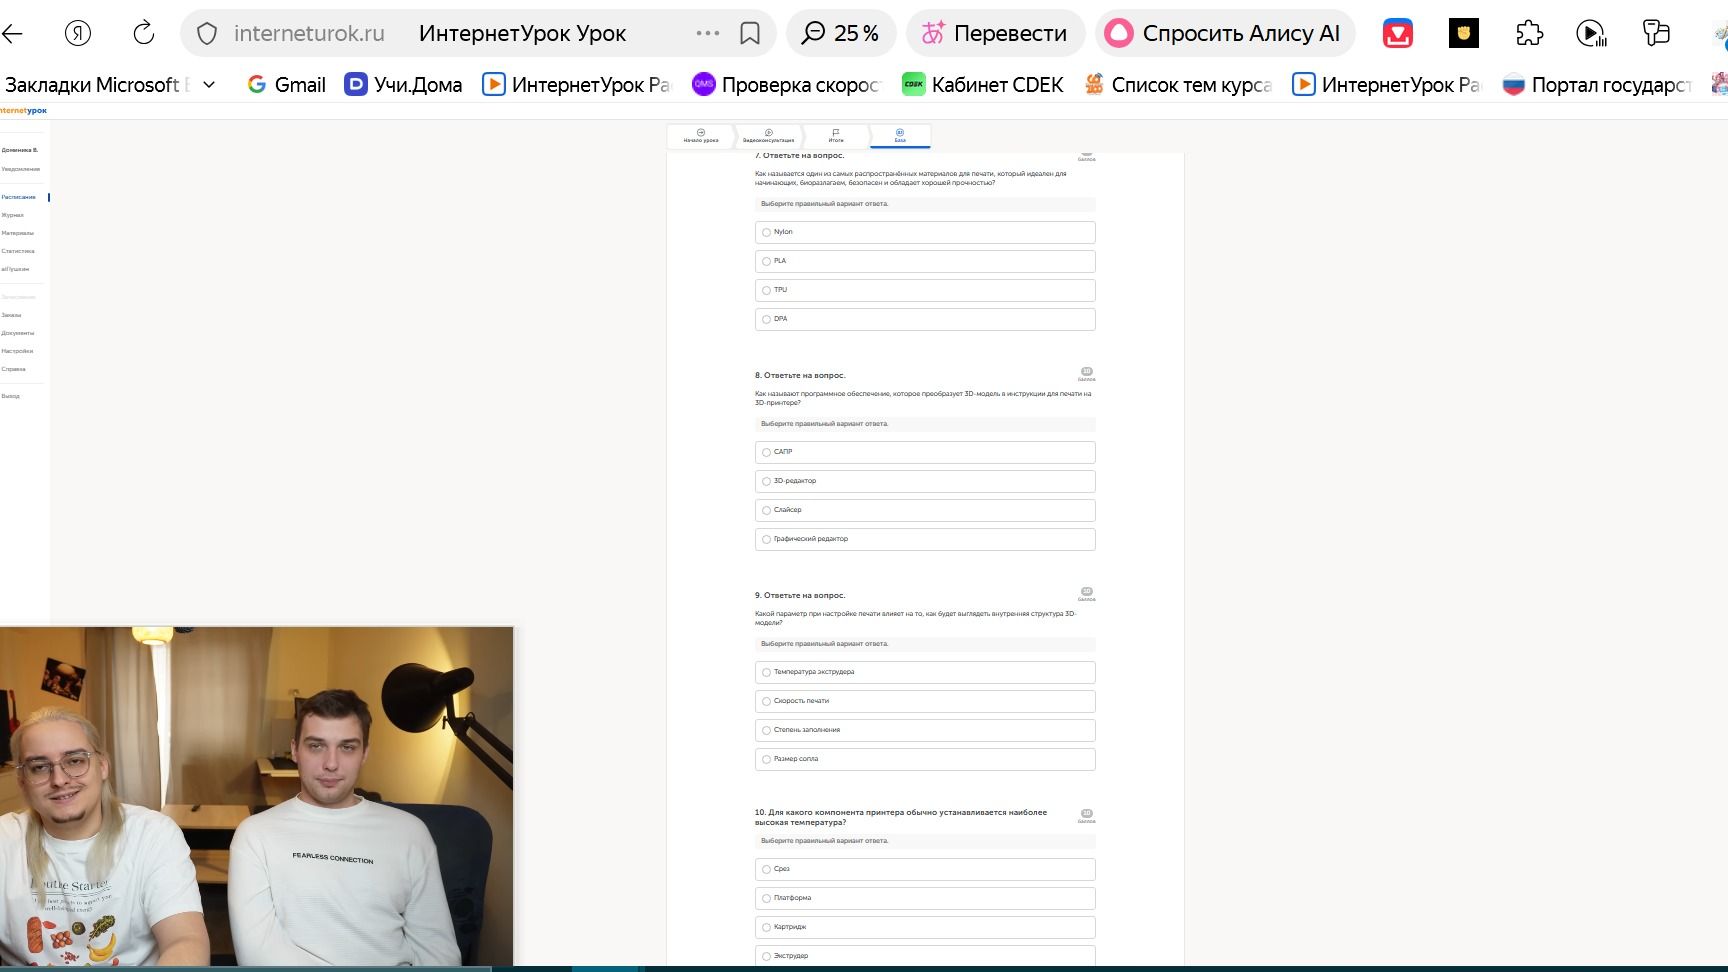Viewport: 1728px width, 972px height.
Task: Switch to the Итоги lesson tab
Action: click(x=836, y=136)
